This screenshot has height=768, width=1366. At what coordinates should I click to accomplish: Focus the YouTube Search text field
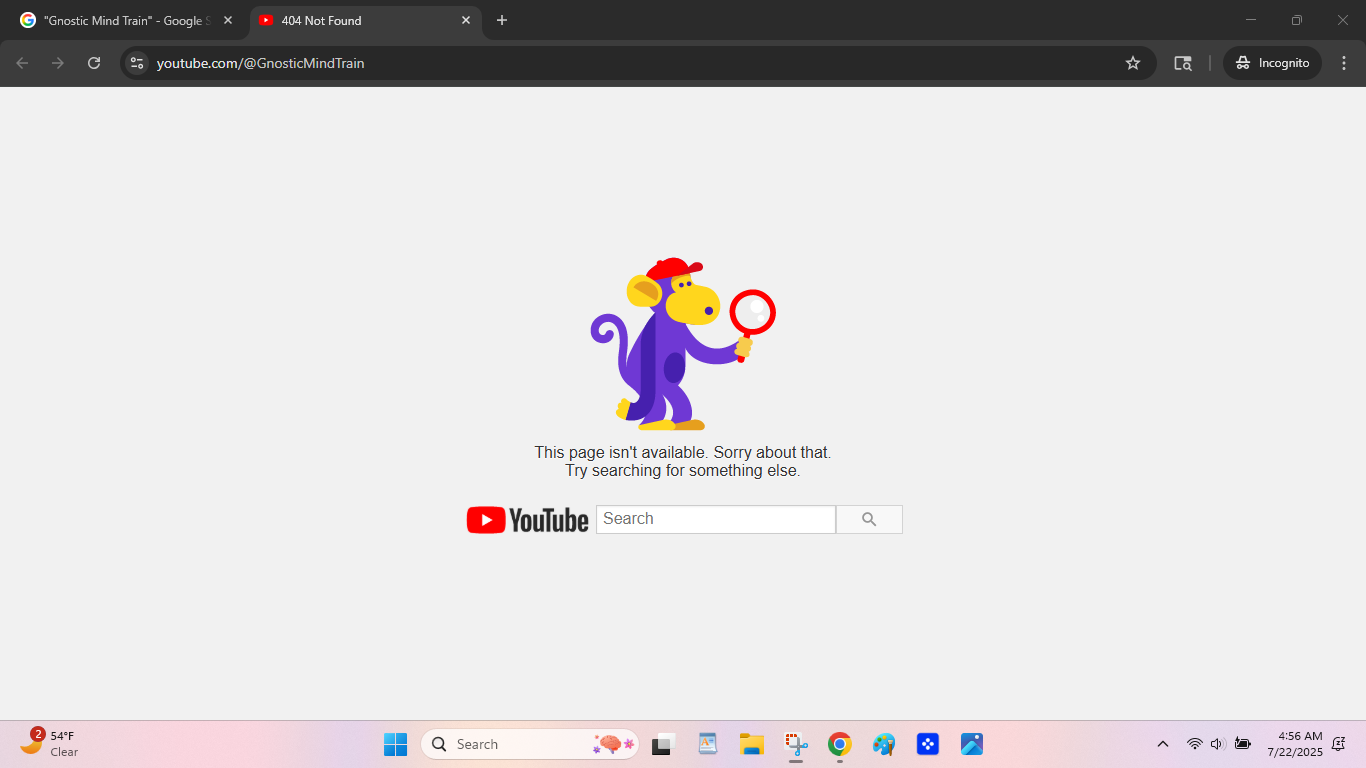(x=716, y=519)
